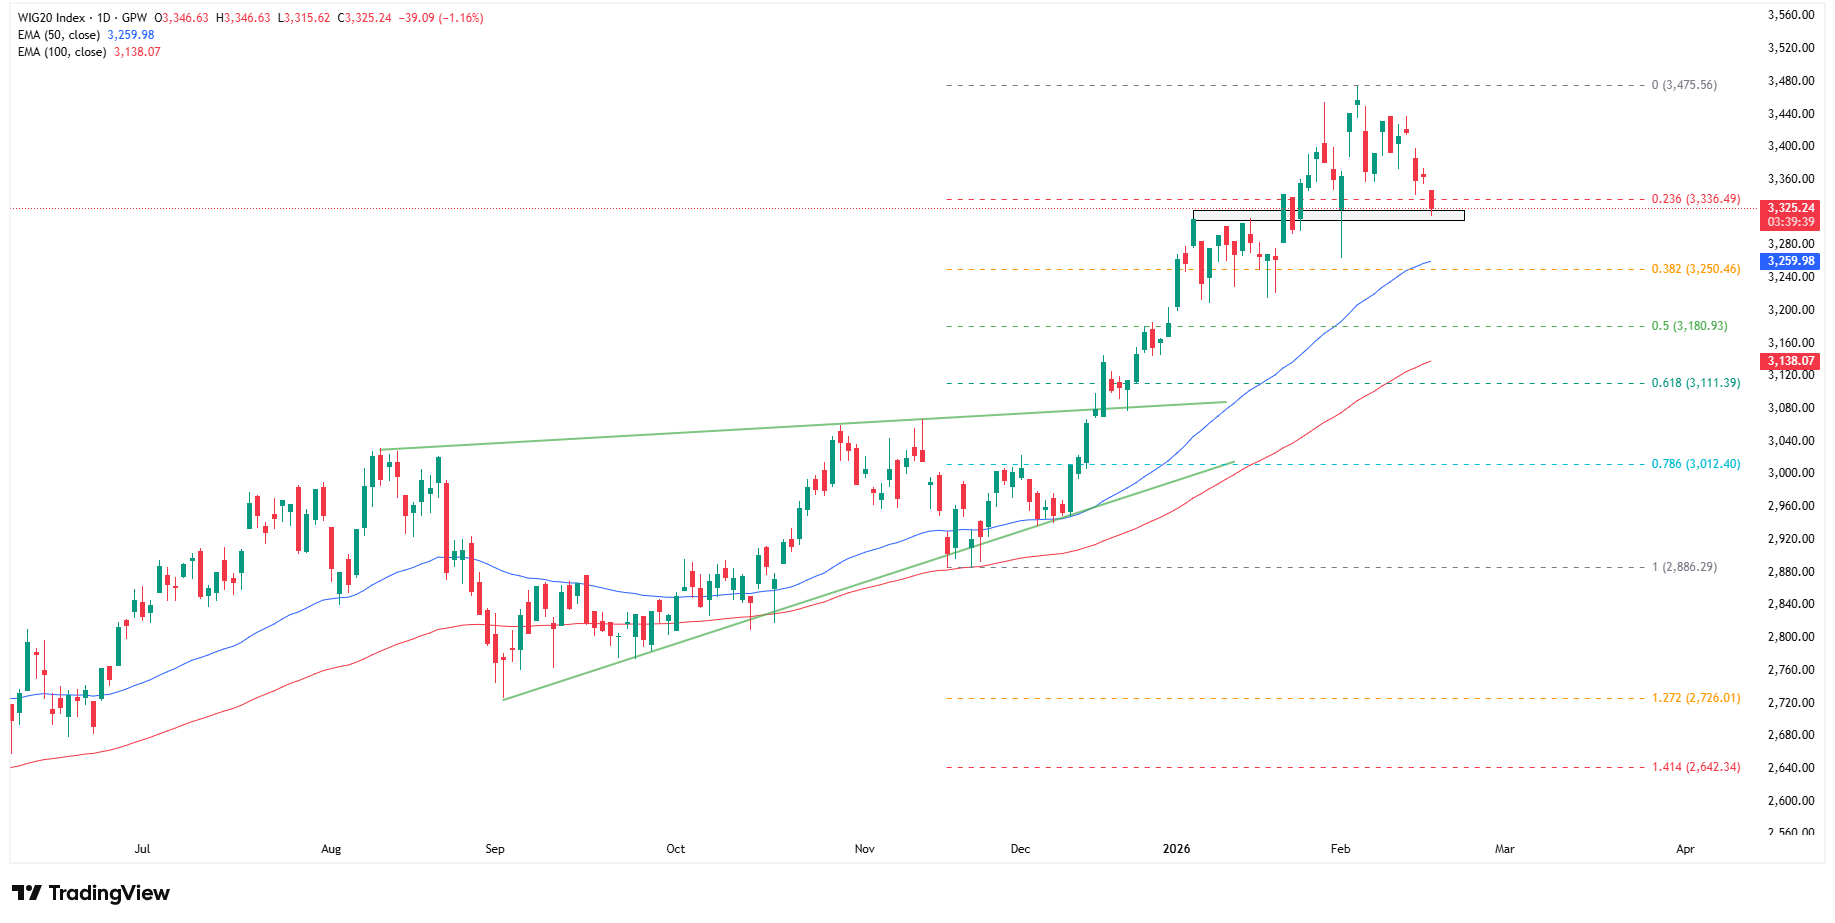Image resolution: width=1835 pixels, height=923 pixels.
Task: Click the 2026 label on time axis
Action: 1176,849
